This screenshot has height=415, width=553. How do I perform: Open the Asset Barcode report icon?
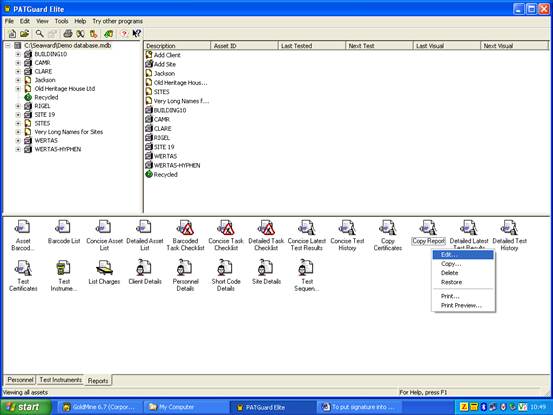point(23,235)
